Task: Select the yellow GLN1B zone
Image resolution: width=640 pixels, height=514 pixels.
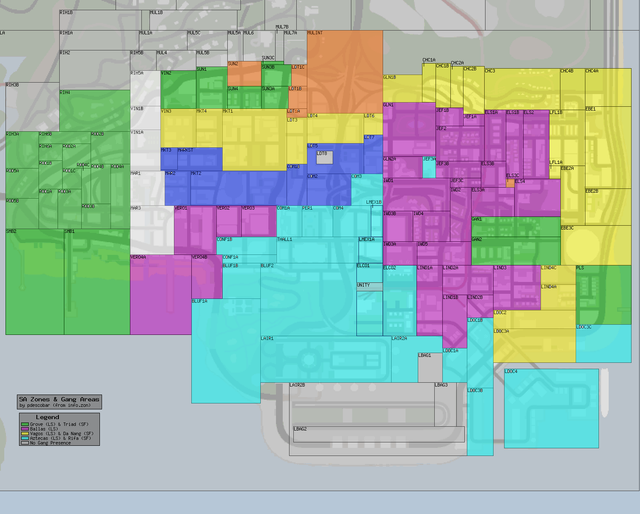Action: point(402,89)
